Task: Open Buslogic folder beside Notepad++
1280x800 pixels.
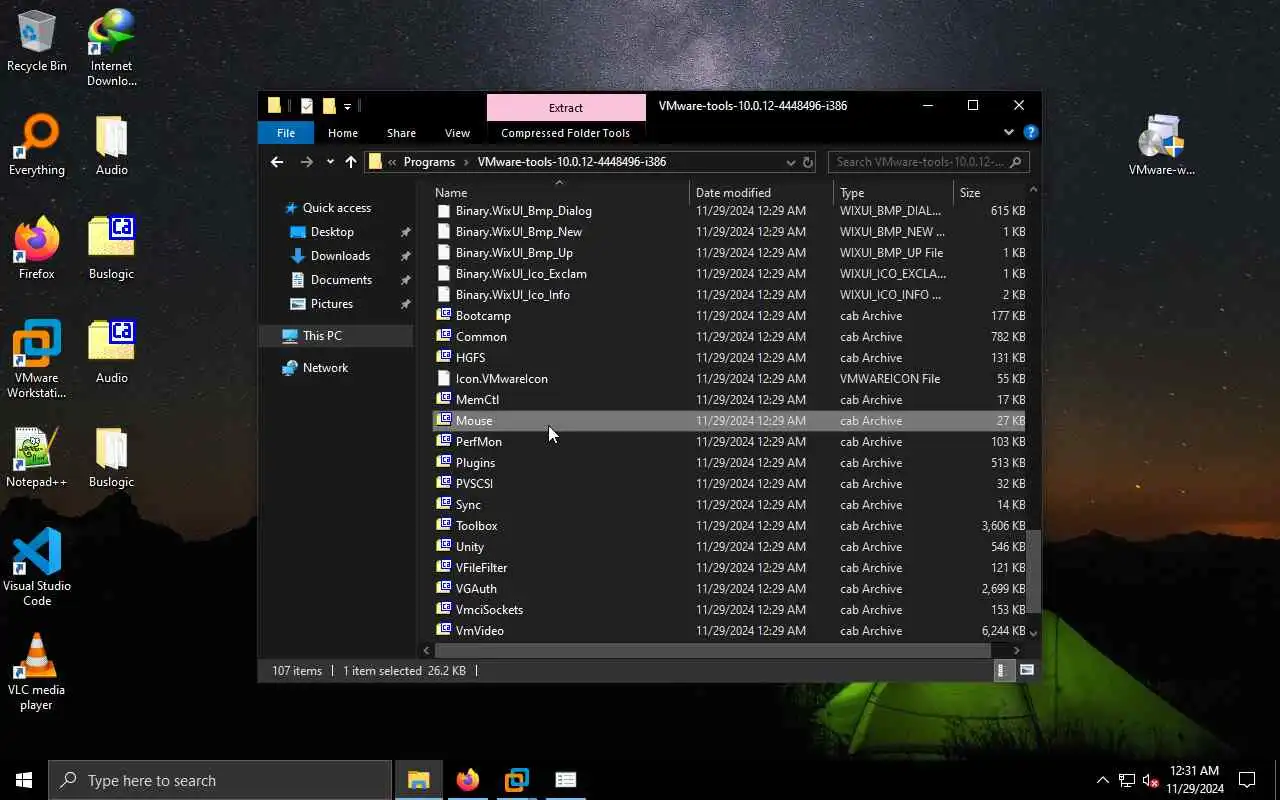Action: [x=111, y=457]
